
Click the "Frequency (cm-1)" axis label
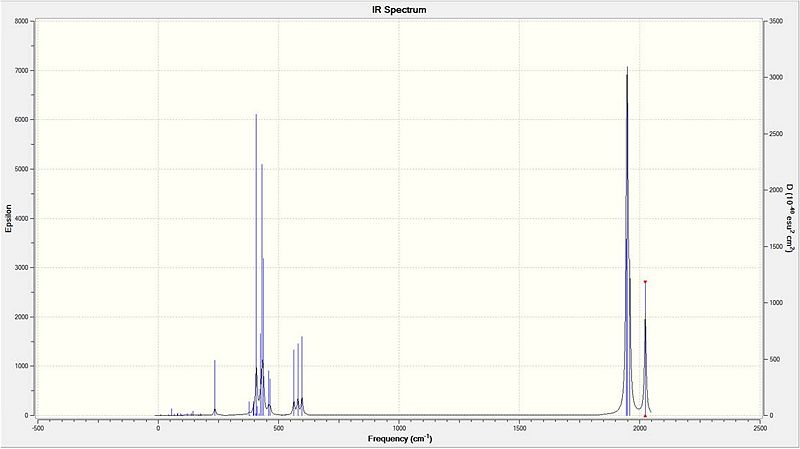[x=399, y=439]
